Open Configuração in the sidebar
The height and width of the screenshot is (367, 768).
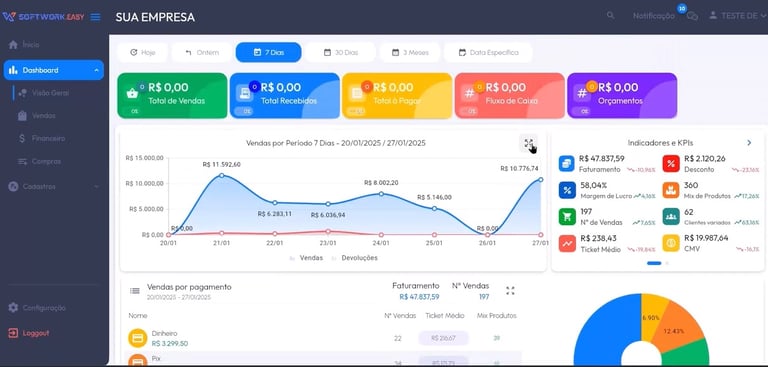coord(37,308)
